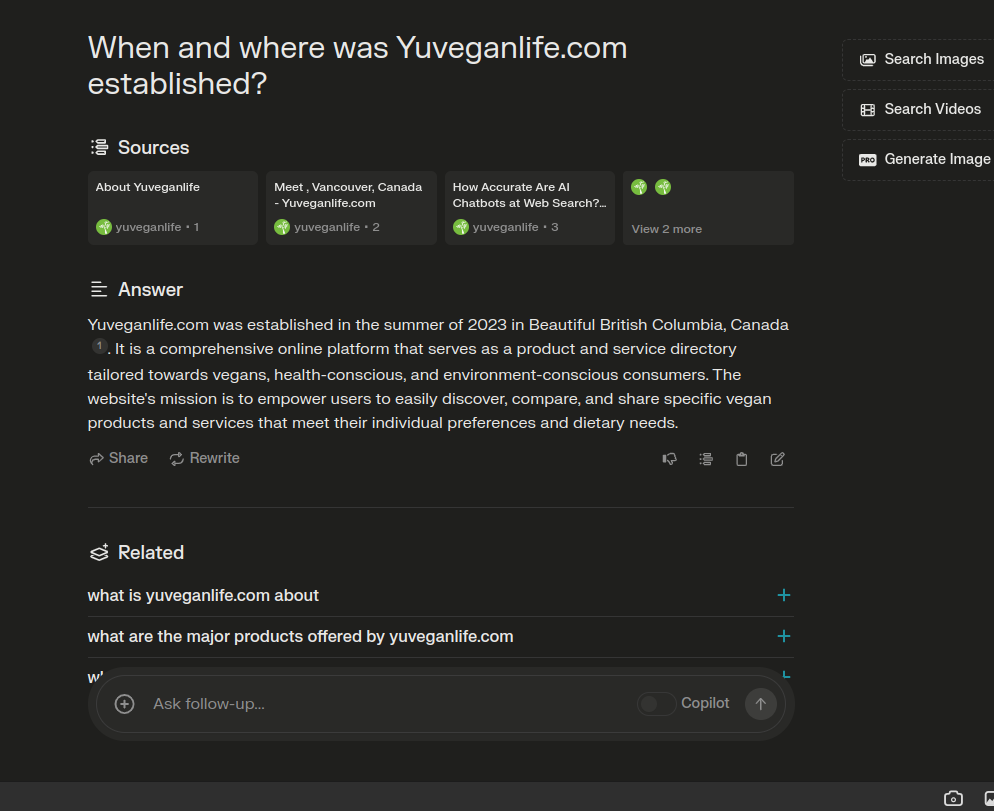Copy answer with clipboard icon
The width and height of the screenshot is (994, 811).
click(x=741, y=459)
